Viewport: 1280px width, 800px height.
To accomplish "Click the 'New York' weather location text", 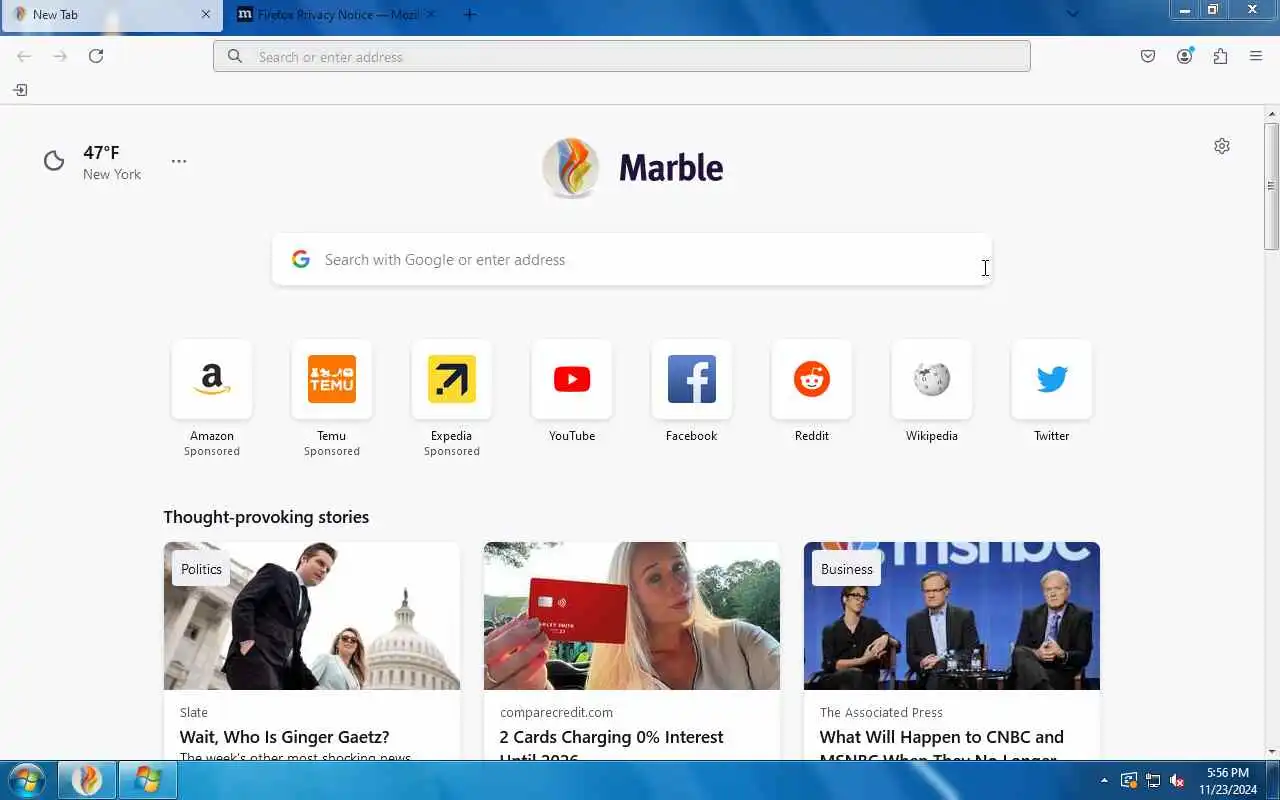I will point(112,174).
